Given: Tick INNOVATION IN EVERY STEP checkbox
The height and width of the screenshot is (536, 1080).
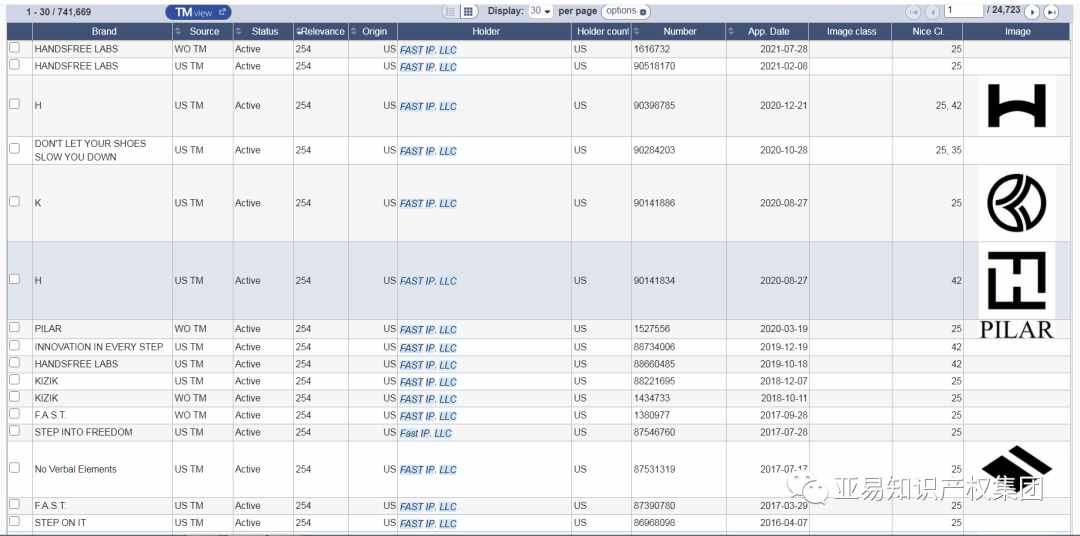Looking at the screenshot, I should coord(14,346).
